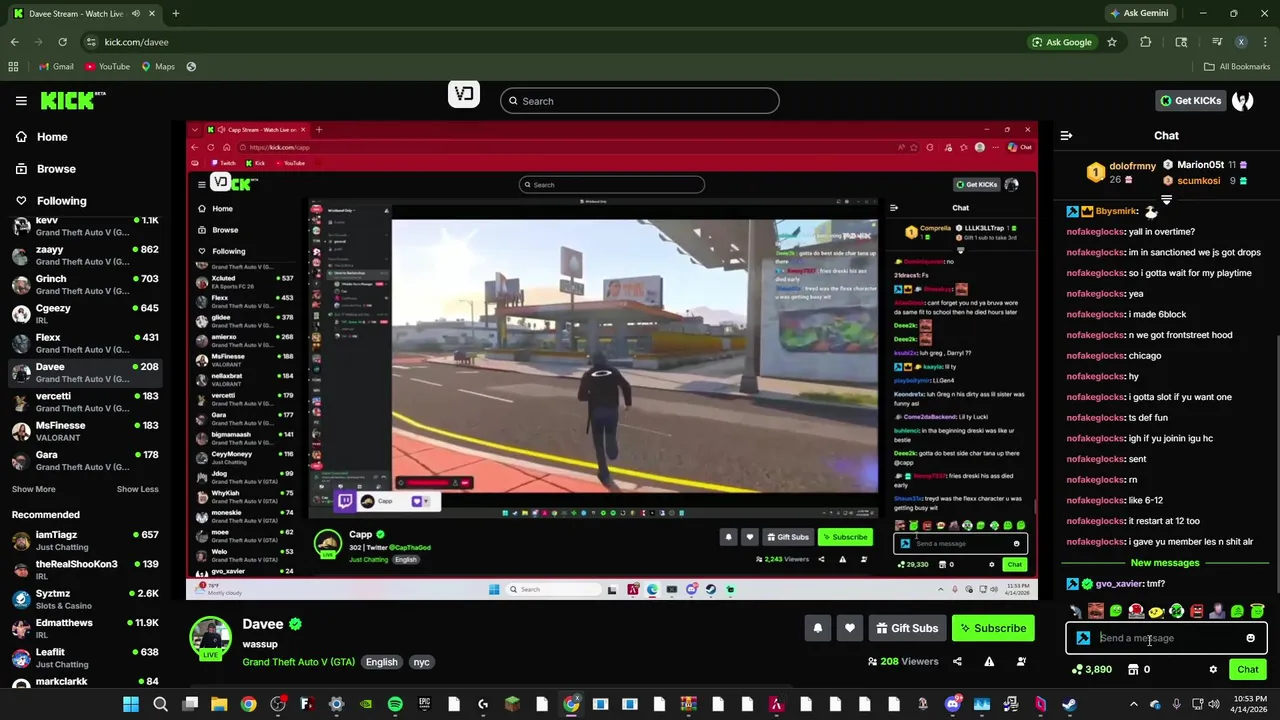This screenshot has width=1280, height=720.
Task: Open zaayy channel in Following list
Action: [84, 256]
